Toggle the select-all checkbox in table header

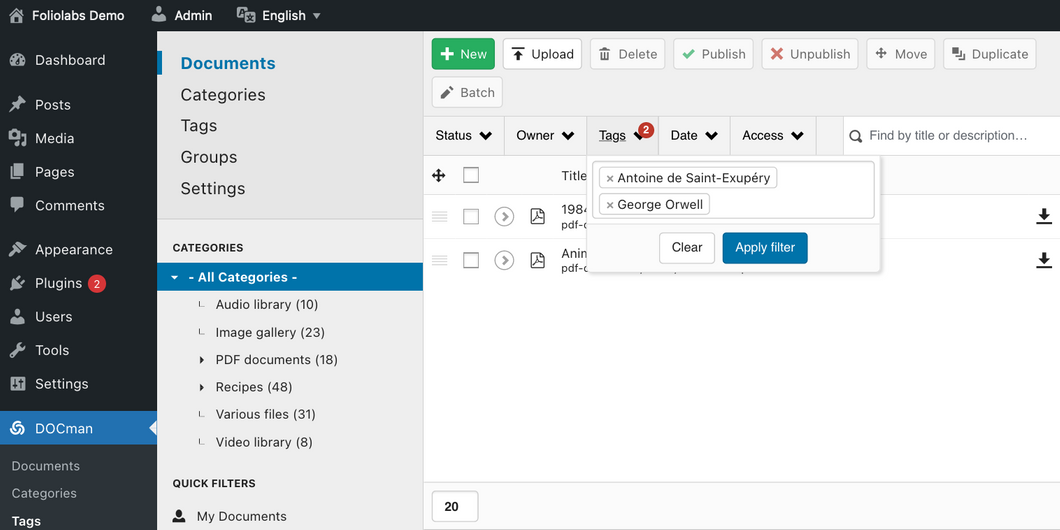(x=471, y=175)
